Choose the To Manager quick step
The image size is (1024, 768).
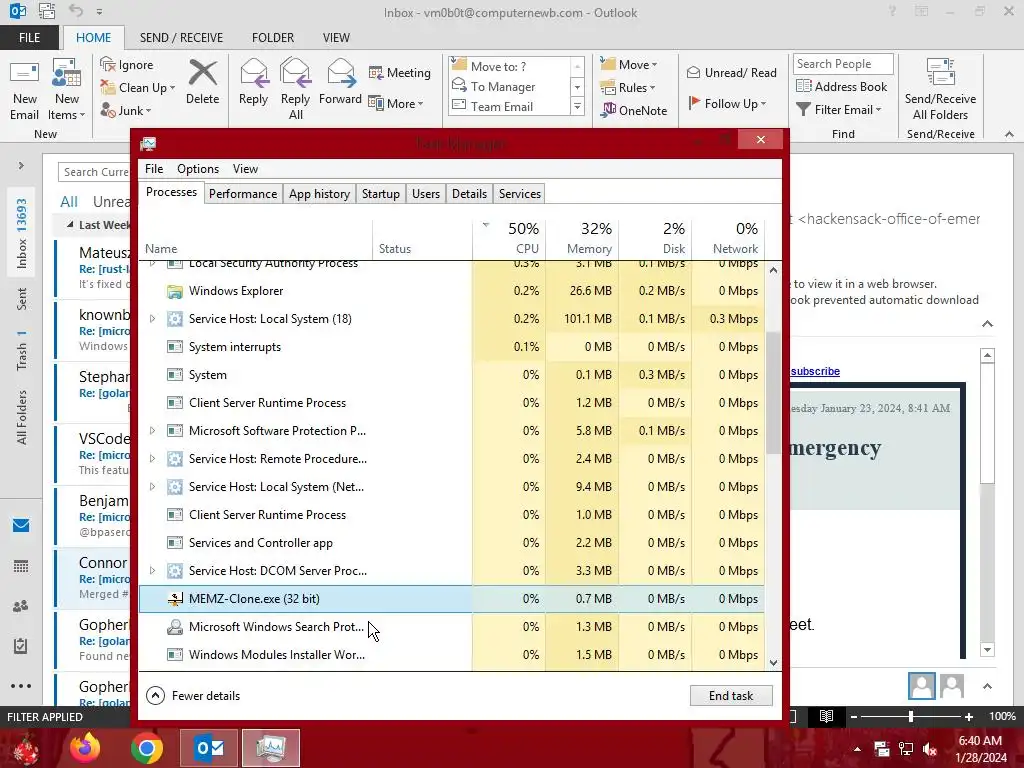point(503,86)
